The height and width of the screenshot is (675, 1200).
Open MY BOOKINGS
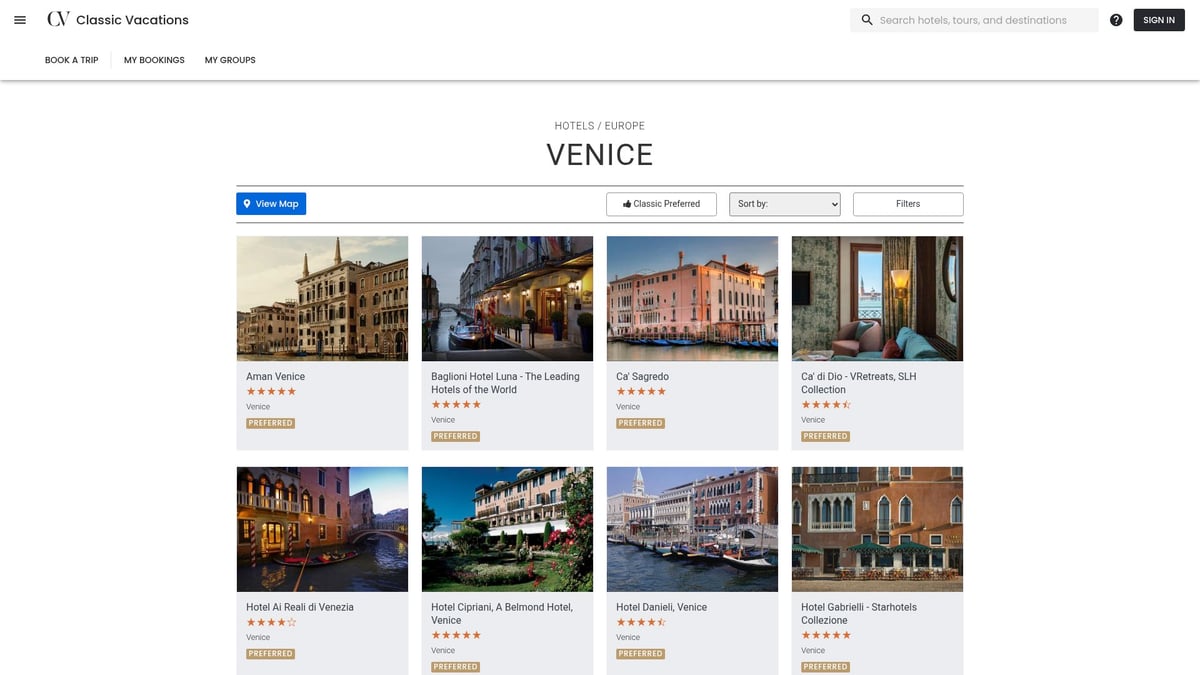tap(153, 60)
